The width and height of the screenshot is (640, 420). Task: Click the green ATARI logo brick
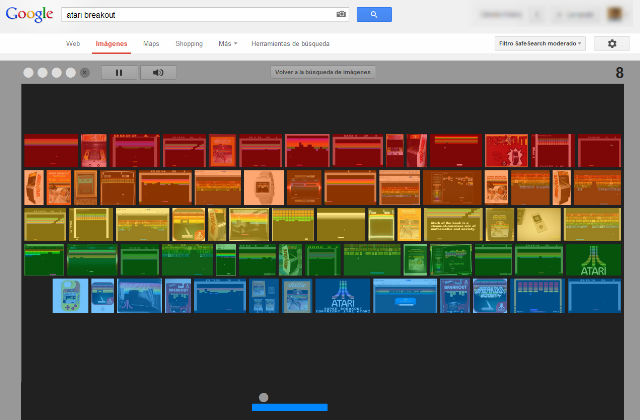[593, 260]
